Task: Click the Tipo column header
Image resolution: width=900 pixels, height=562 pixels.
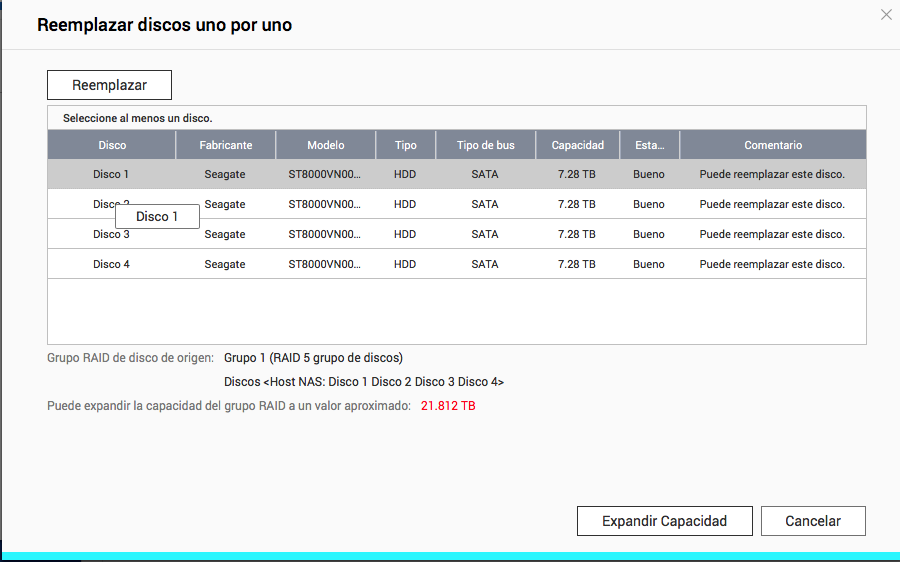Action: click(405, 145)
